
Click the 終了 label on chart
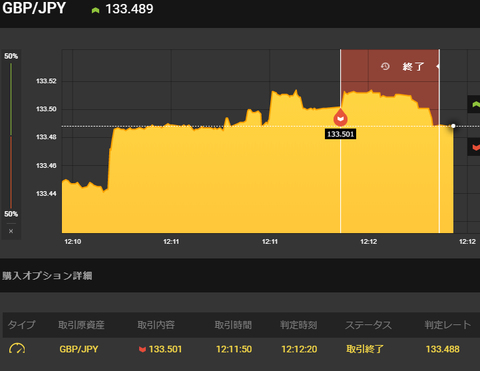413,67
